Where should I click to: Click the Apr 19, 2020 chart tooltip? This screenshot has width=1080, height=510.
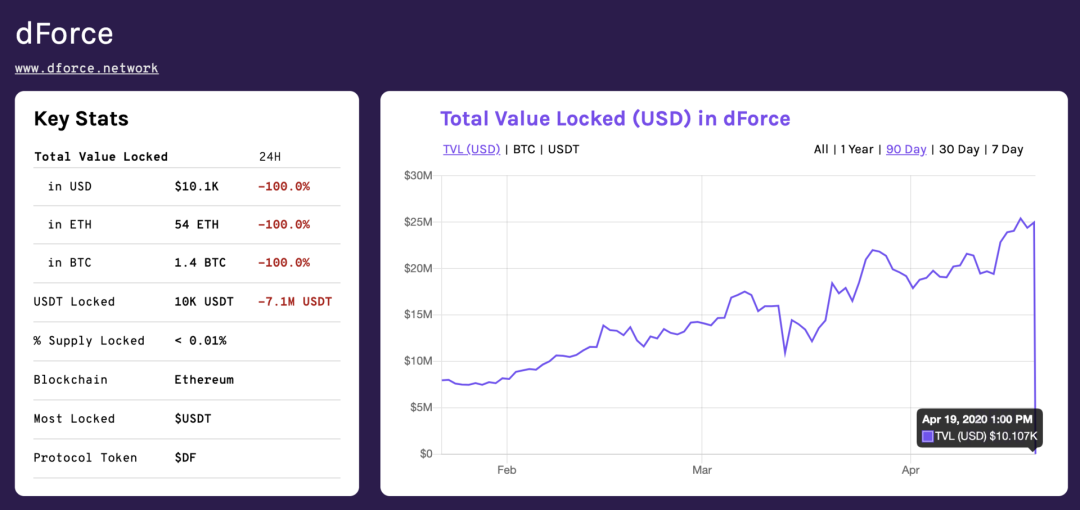(x=979, y=427)
